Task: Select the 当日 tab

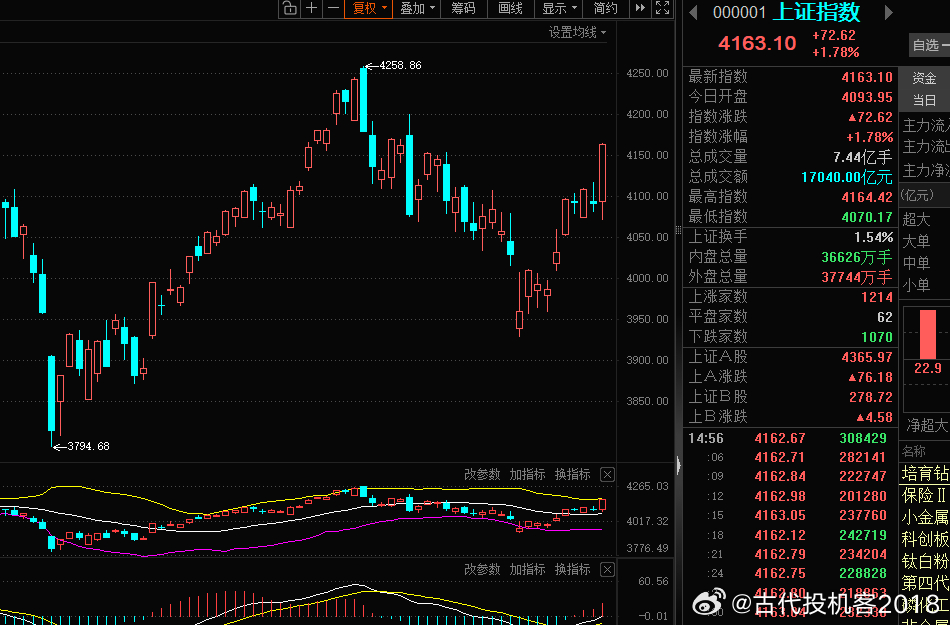Action: 925,100
